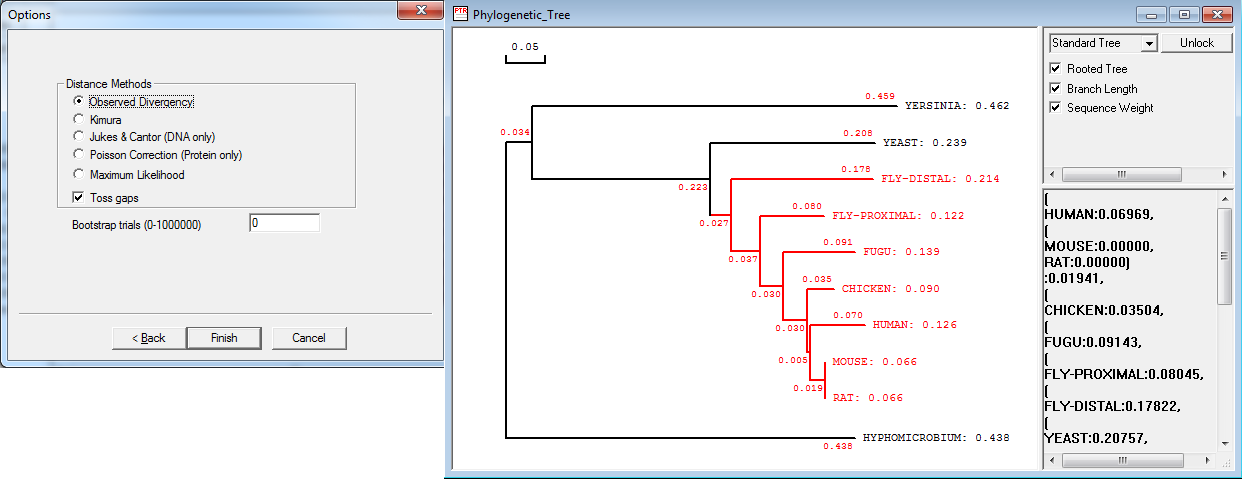Click the 0.034 root branch label
Screen dimensions: 1243x479
(x=514, y=132)
